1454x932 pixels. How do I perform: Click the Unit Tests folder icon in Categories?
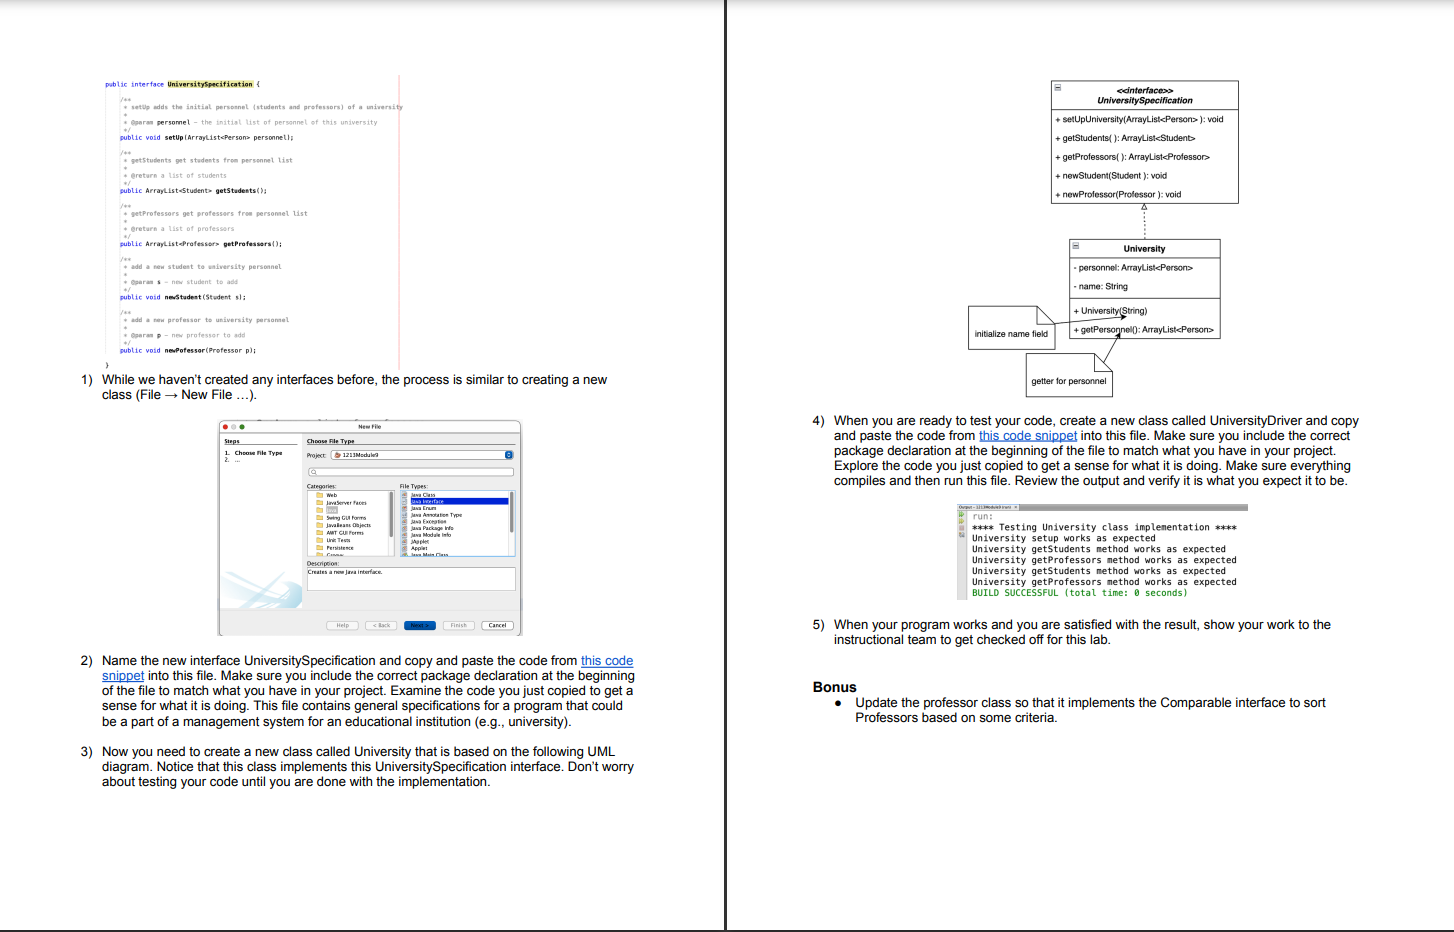pyautogui.click(x=320, y=540)
